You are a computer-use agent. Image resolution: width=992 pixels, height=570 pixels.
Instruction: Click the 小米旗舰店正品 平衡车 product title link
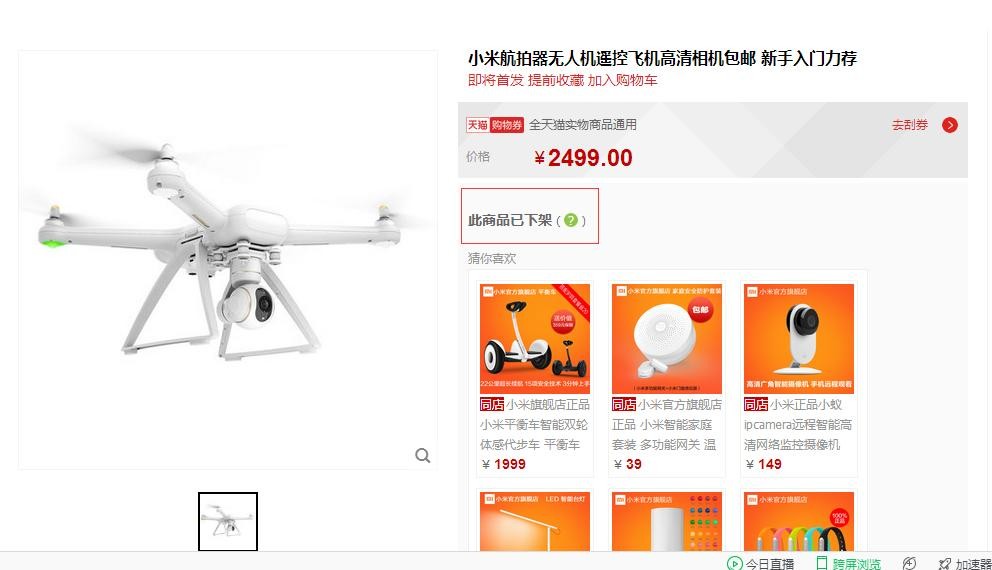tap(535, 424)
